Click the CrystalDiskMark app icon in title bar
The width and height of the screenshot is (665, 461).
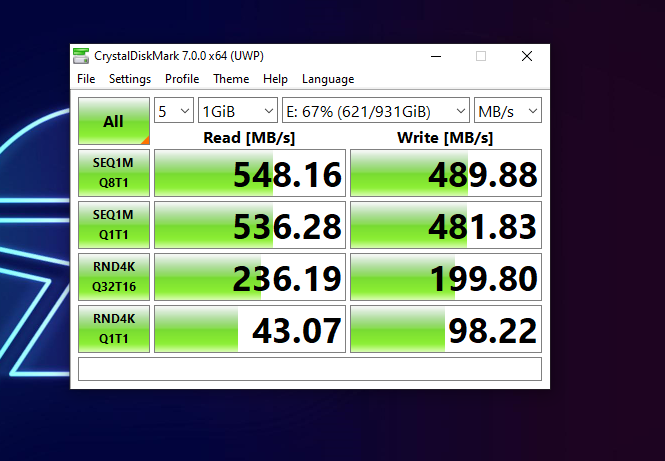click(x=81, y=56)
